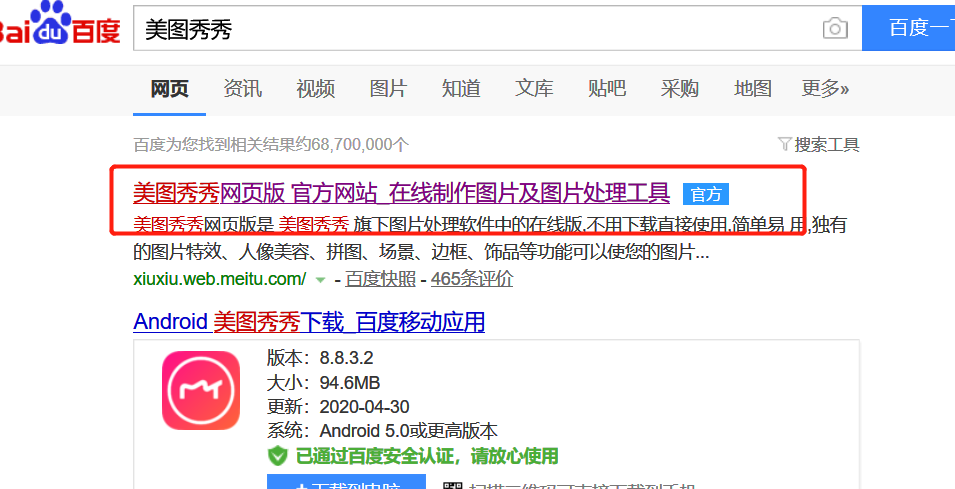
Task: Click the green safety shield icon
Action: pyautogui.click(x=277, y=456)
